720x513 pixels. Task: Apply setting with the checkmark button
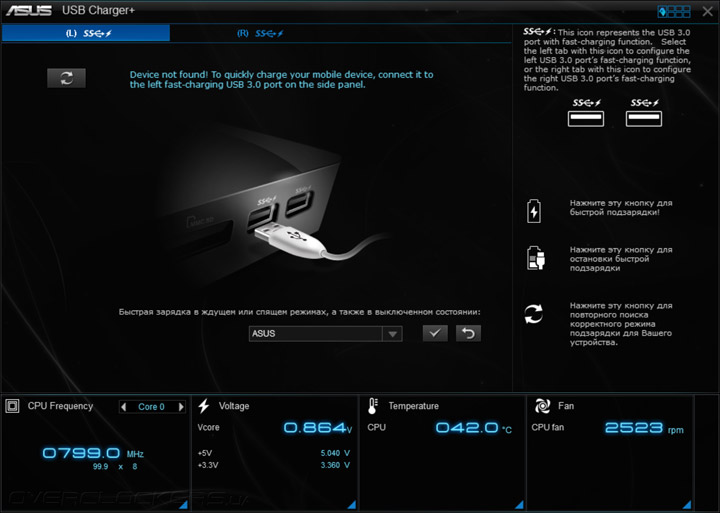[x=435, y=333]
